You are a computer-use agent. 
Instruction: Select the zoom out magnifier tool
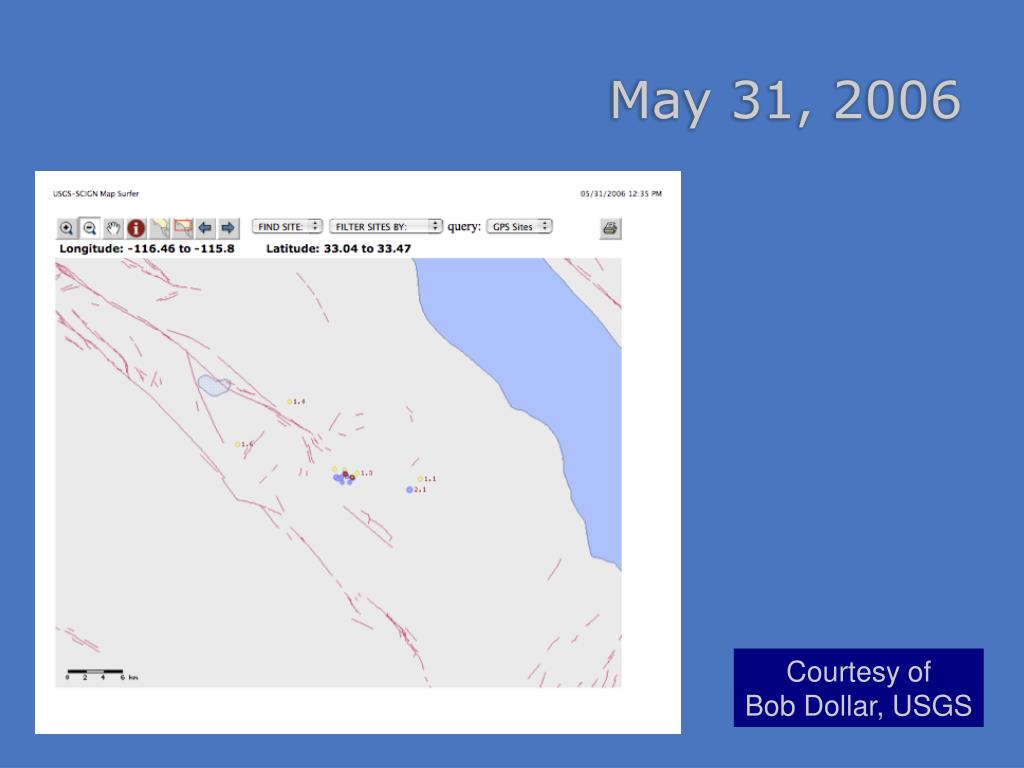pyautogui.click(x=89, y=228)
